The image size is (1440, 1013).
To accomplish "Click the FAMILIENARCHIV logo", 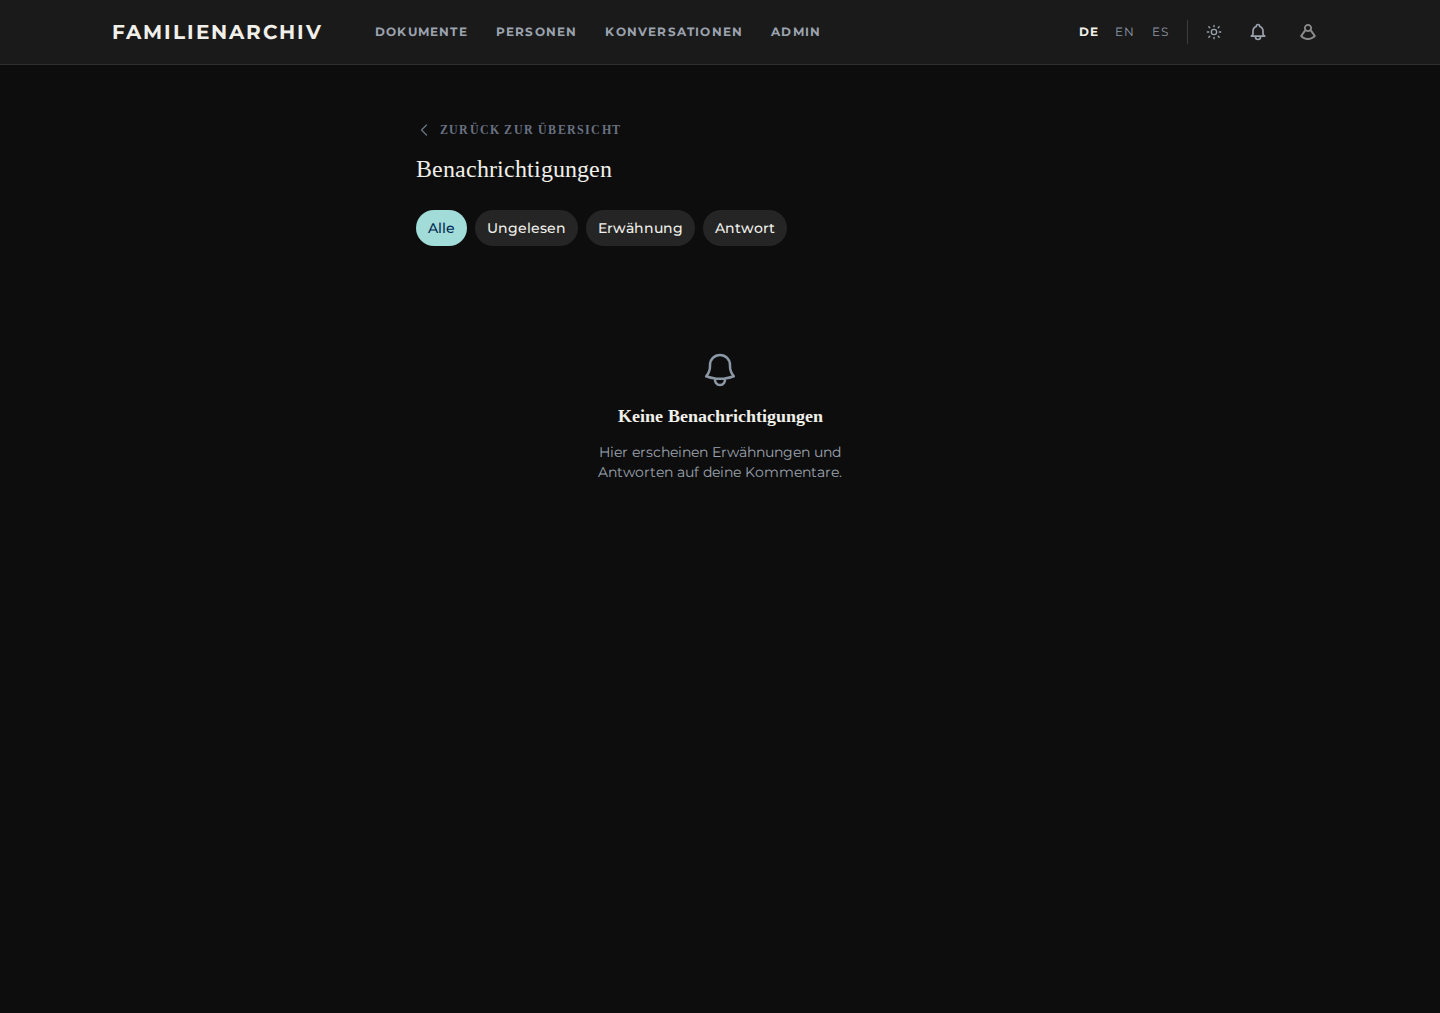I will pos(217,32).
